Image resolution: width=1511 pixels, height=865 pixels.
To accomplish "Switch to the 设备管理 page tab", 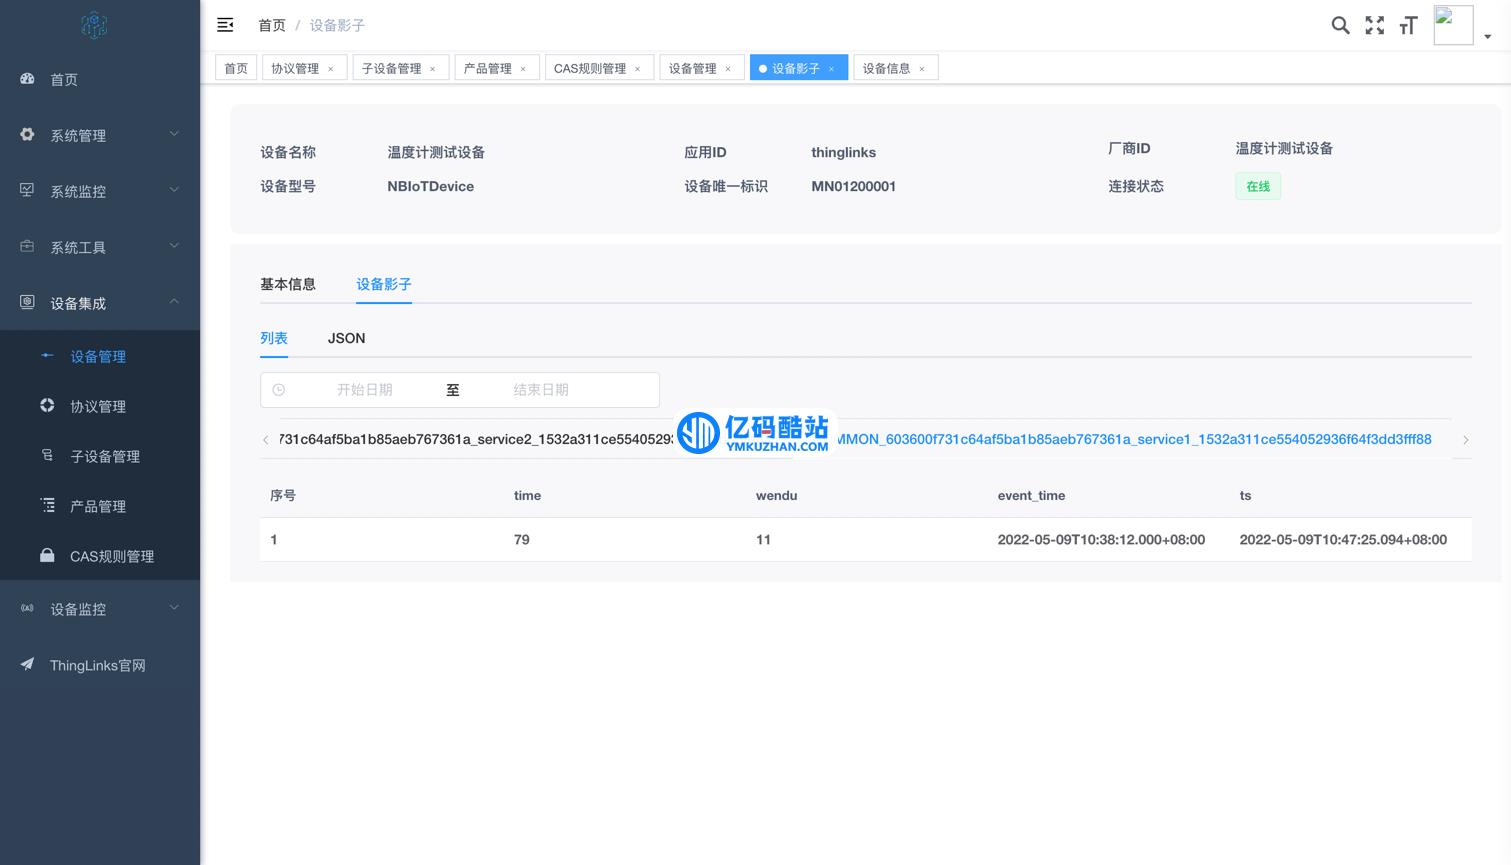I will (692, 68).
